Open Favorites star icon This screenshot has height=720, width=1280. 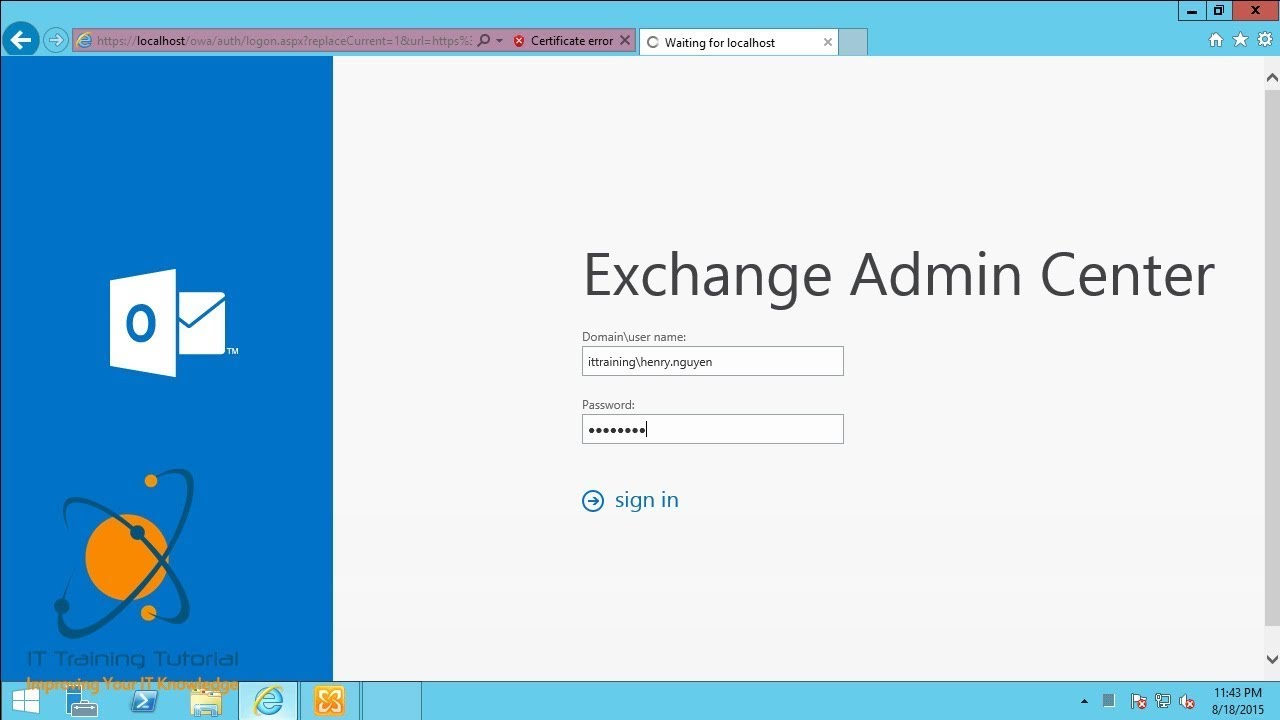(x=1240, y=40)
